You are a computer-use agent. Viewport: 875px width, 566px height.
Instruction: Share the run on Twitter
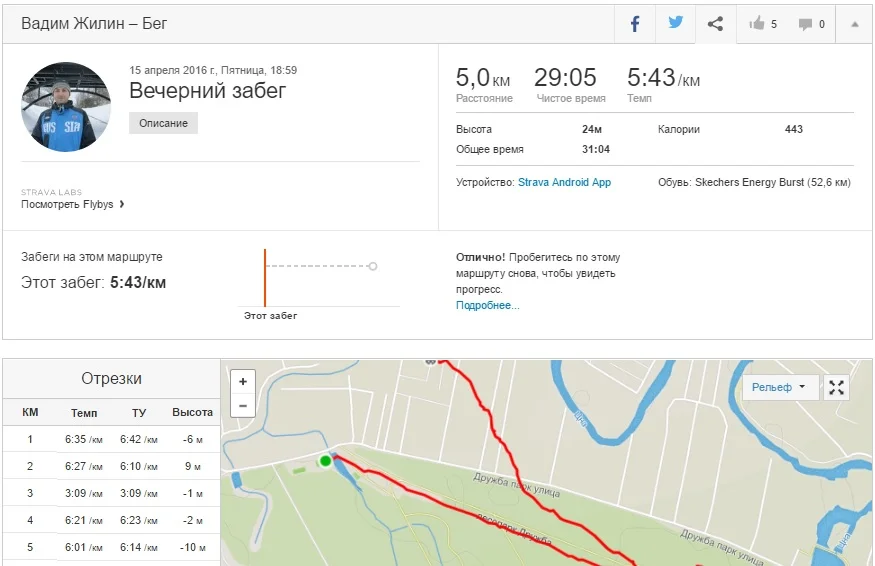coord(676,24)
